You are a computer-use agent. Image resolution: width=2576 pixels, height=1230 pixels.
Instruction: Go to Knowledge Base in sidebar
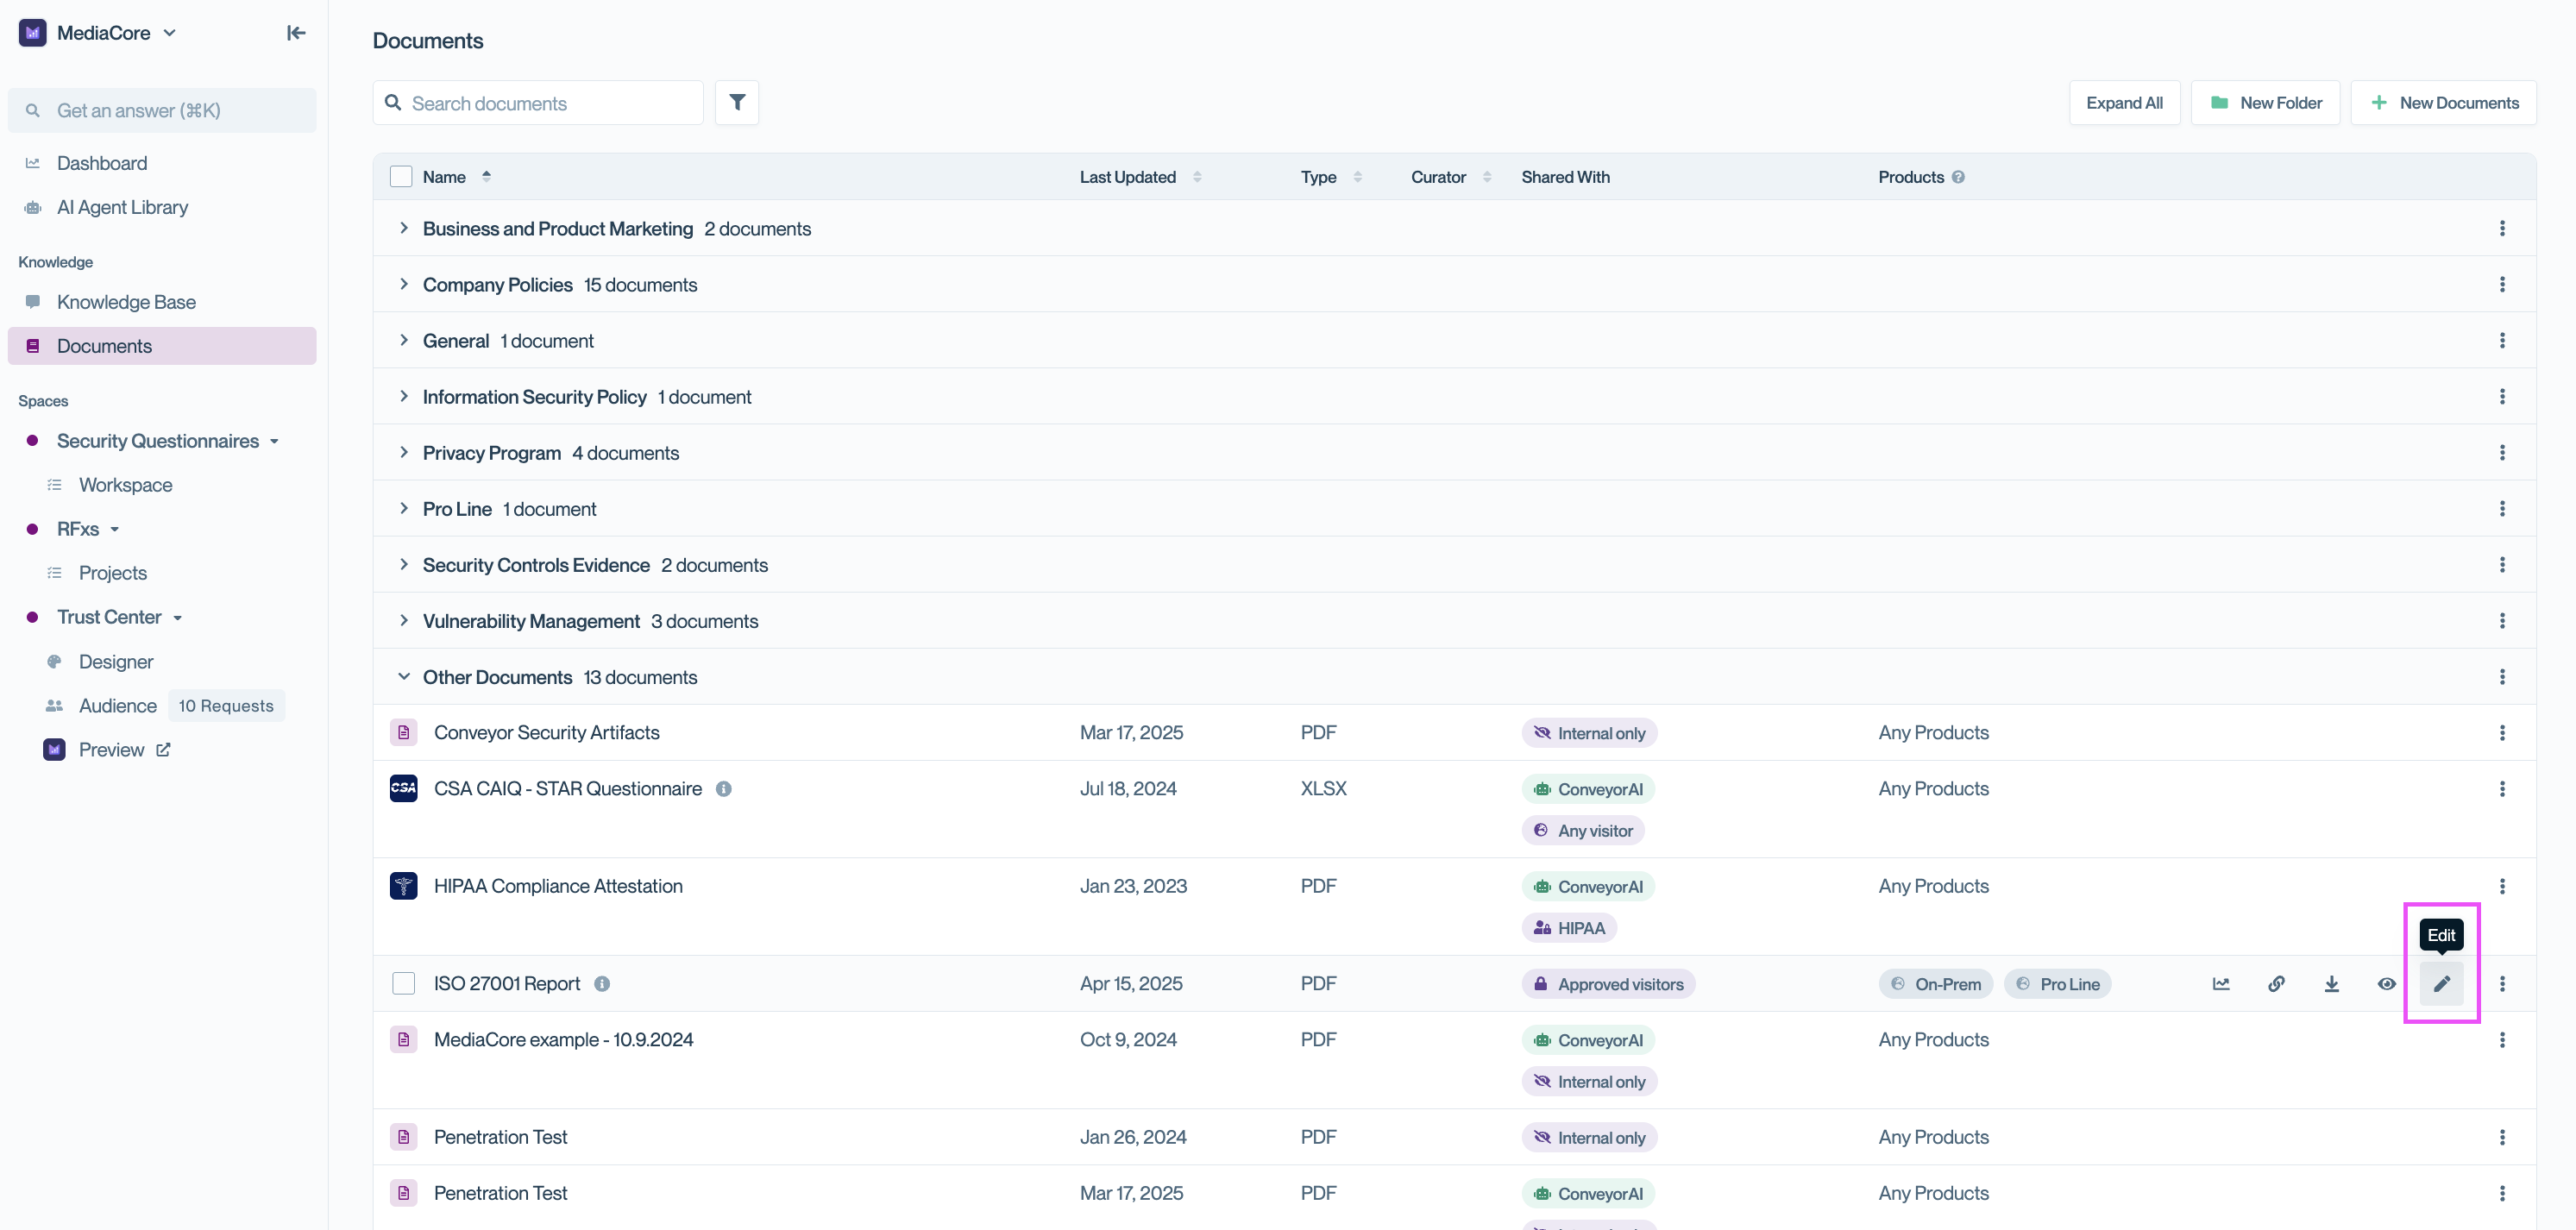click(x=126, y=302)
